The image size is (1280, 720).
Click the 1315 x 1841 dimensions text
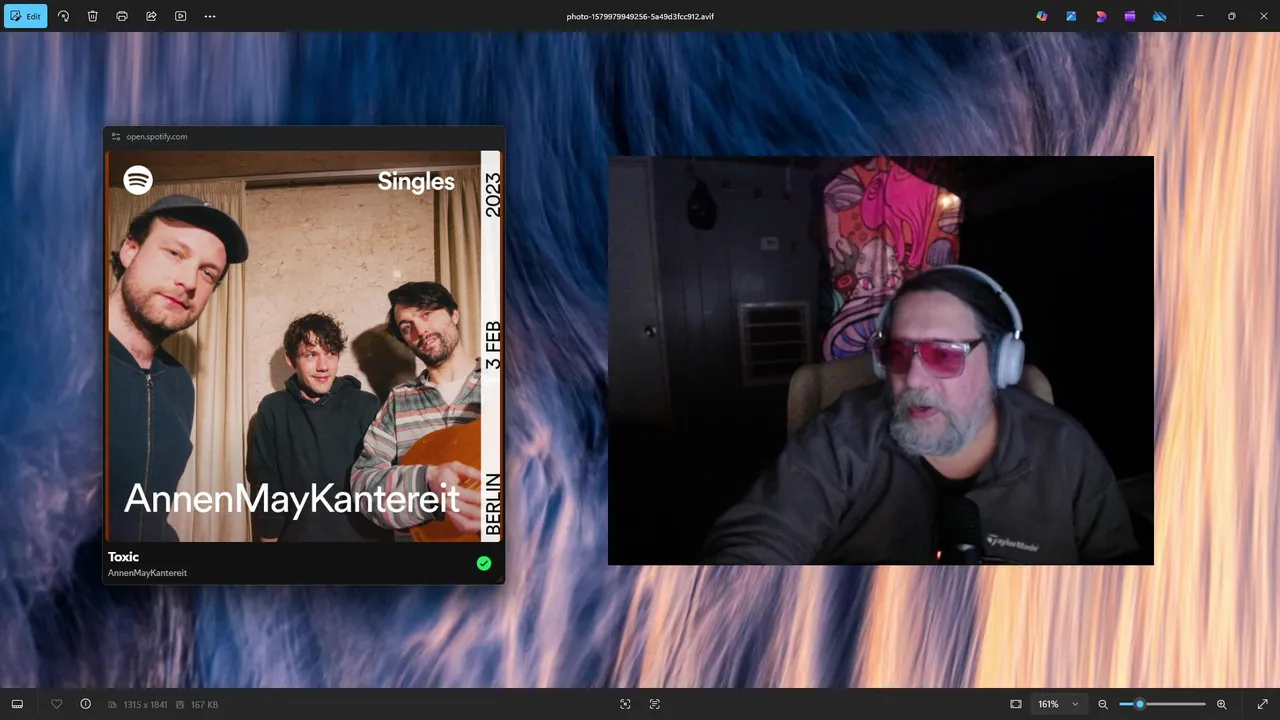[145, 705]
